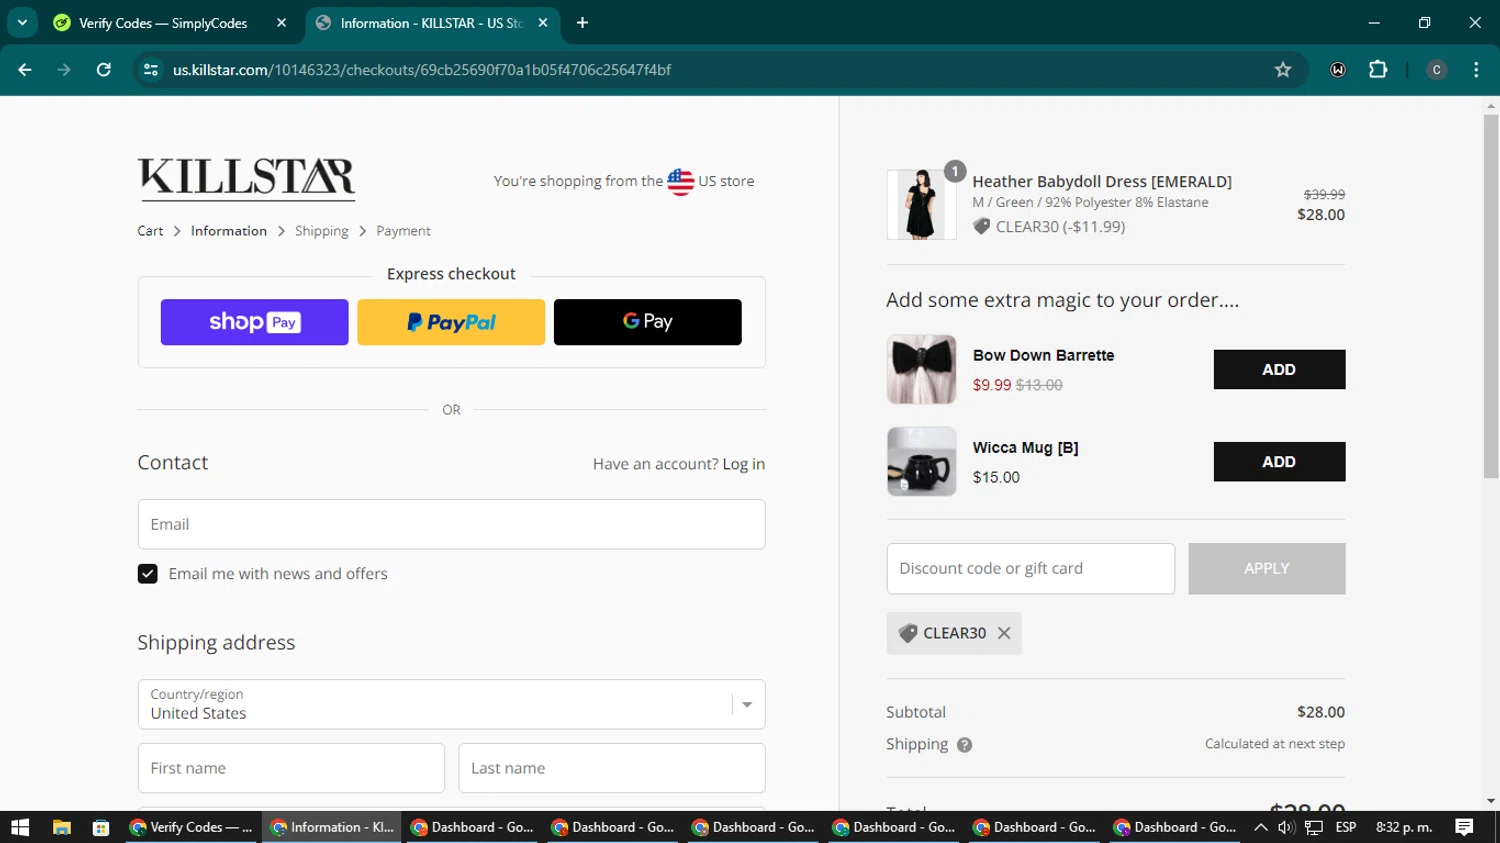Reload the Killstar checkout page

point(104,70)
